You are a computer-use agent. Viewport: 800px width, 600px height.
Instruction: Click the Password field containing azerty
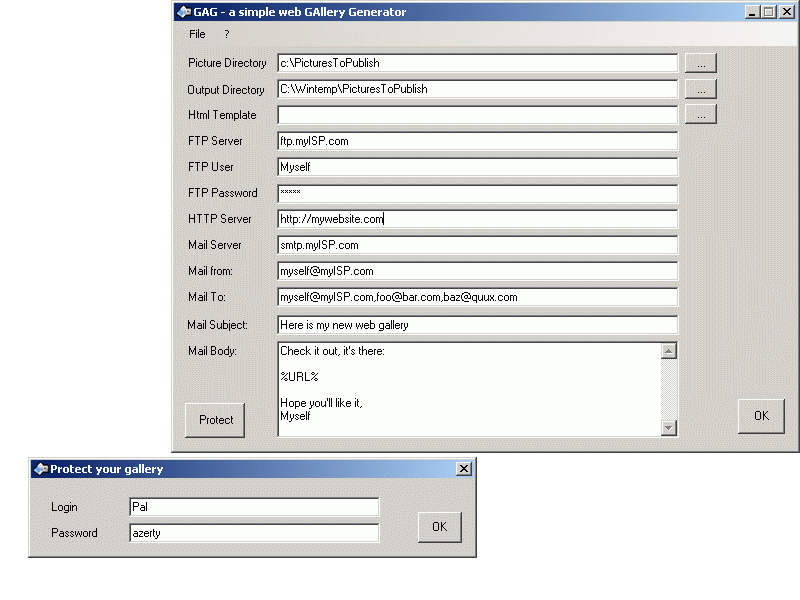pos(254,533)
